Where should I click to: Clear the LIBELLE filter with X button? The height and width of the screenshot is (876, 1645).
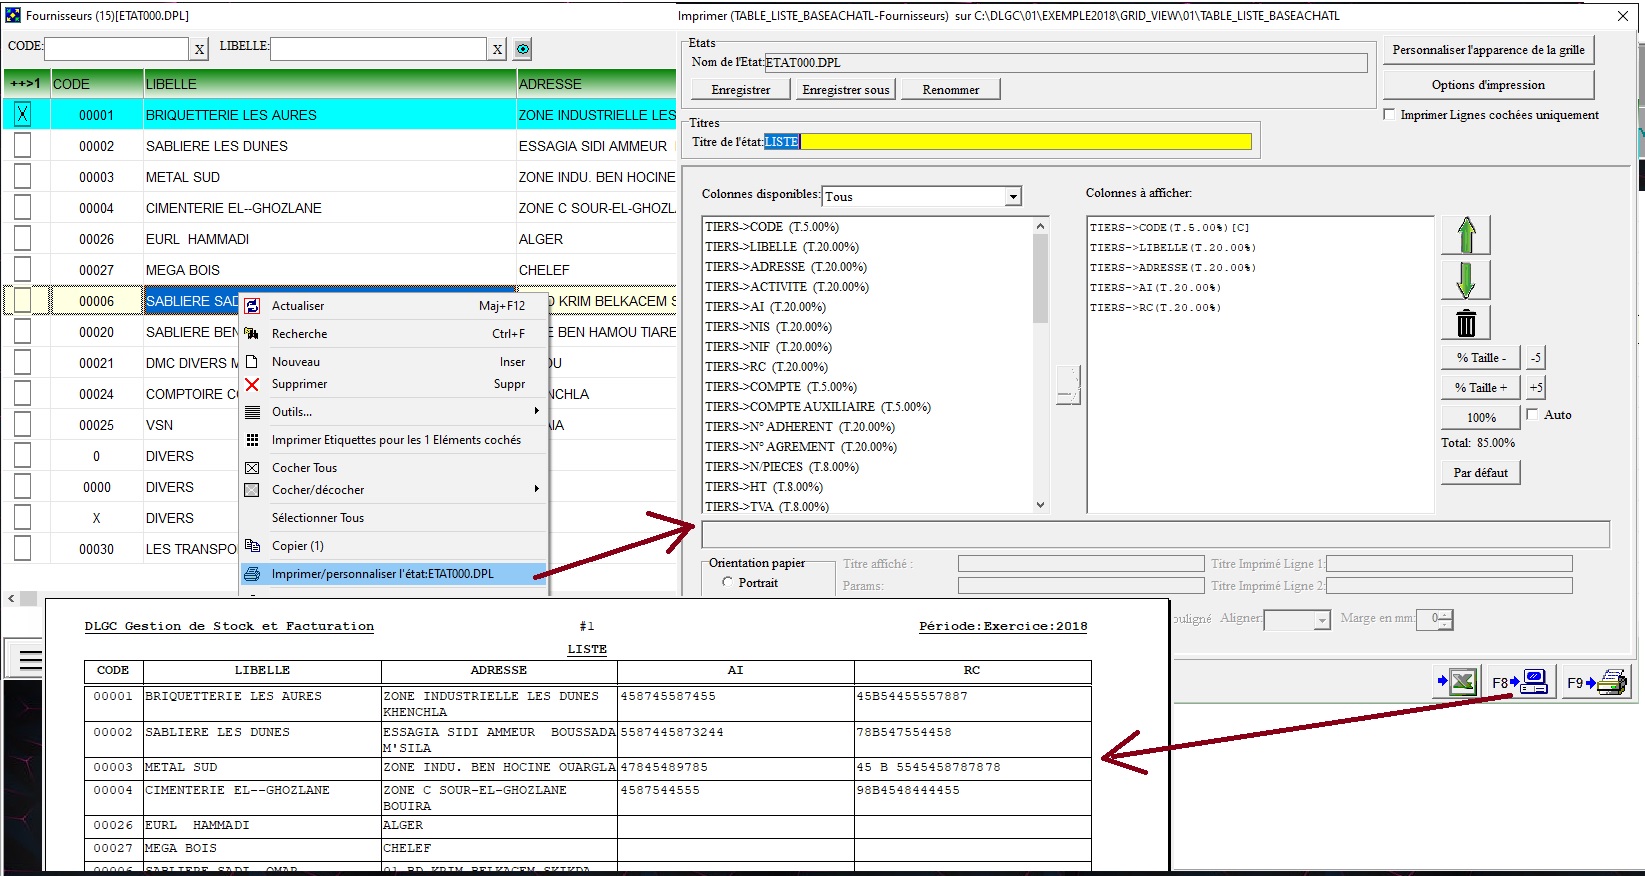tap(497, 49)
